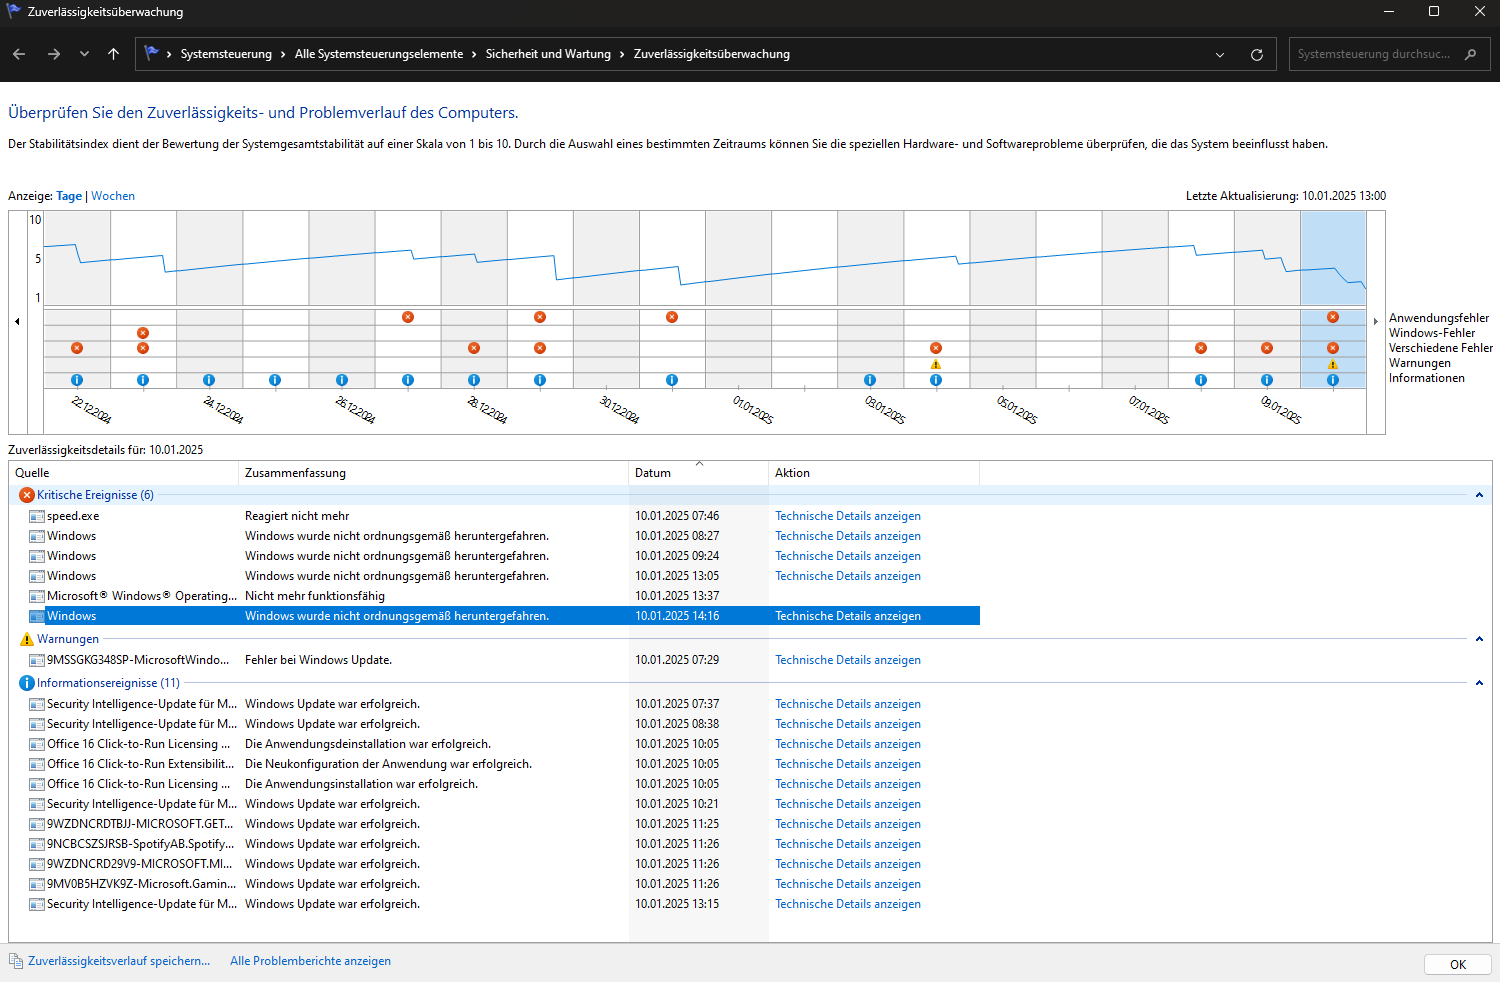Sort by the Aktion column header
The height and width of the screenshot is (982, 1500).
click(874, 473)
